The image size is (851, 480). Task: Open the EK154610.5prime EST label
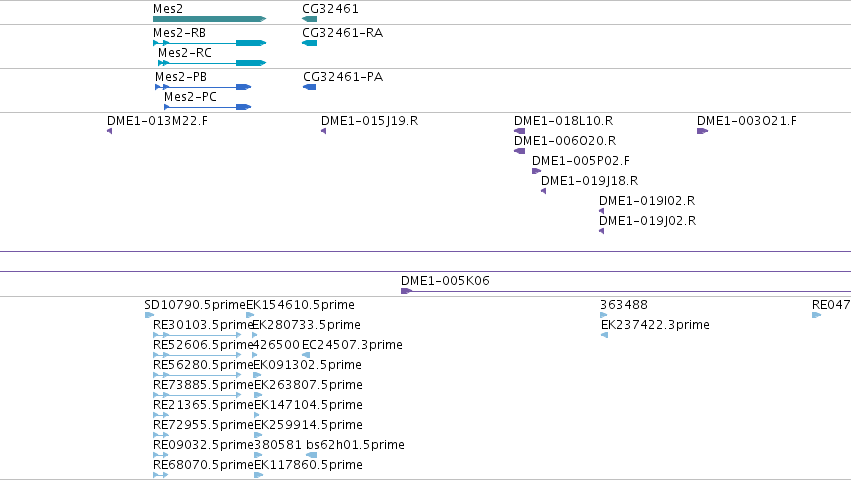pyautogui.click(x=301, y=305)
